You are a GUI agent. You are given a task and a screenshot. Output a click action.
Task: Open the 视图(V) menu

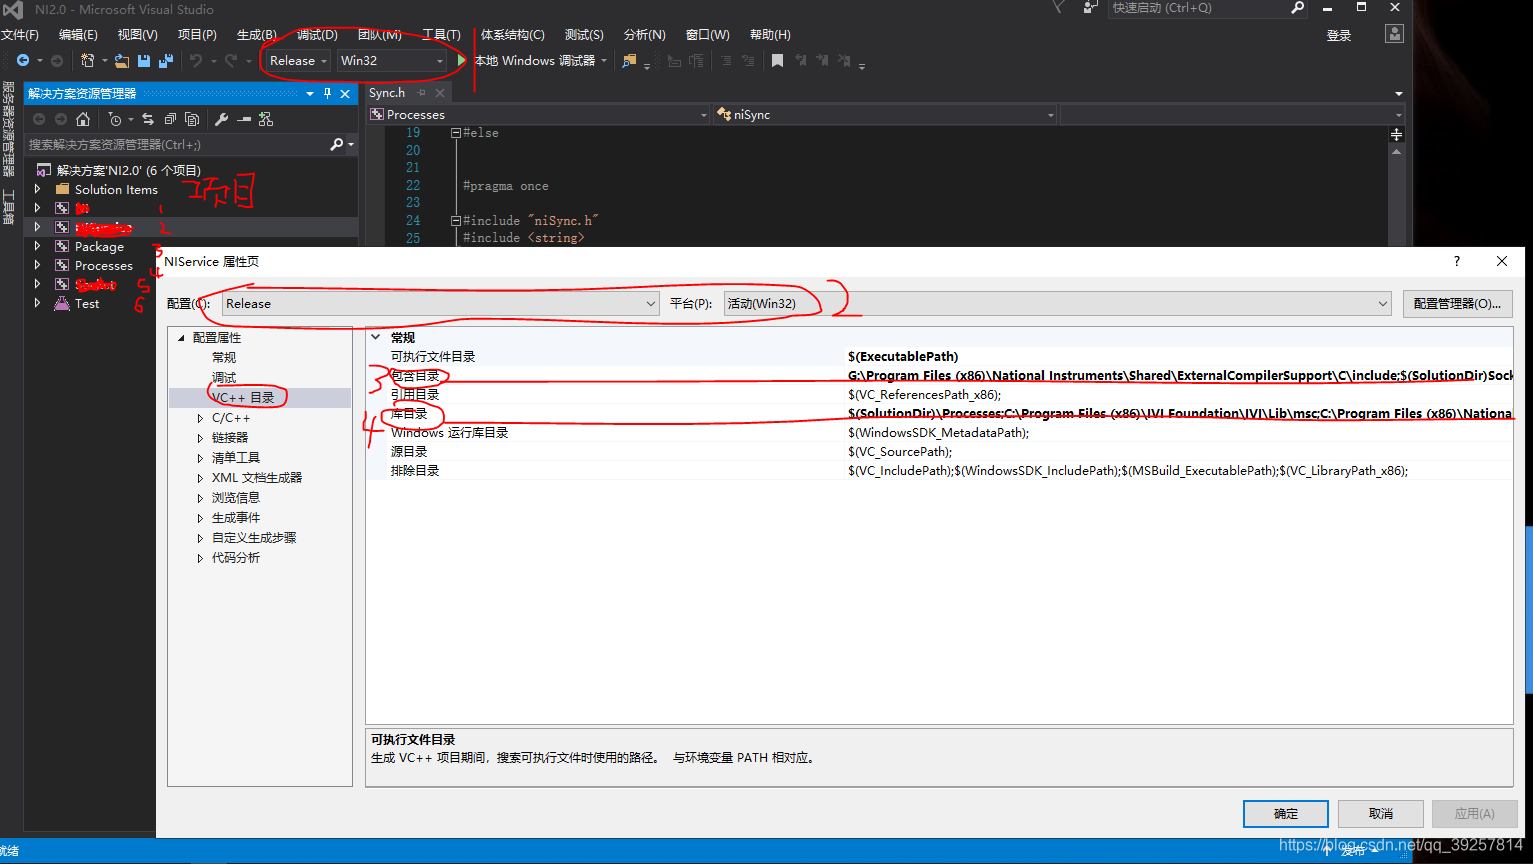[x=138, y=35]
